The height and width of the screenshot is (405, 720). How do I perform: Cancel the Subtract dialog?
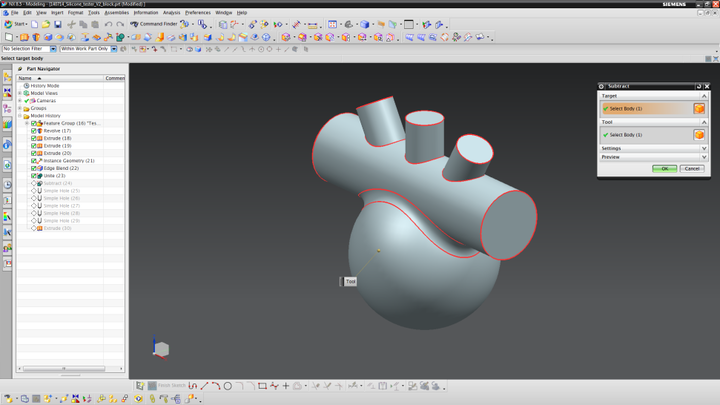692,169
